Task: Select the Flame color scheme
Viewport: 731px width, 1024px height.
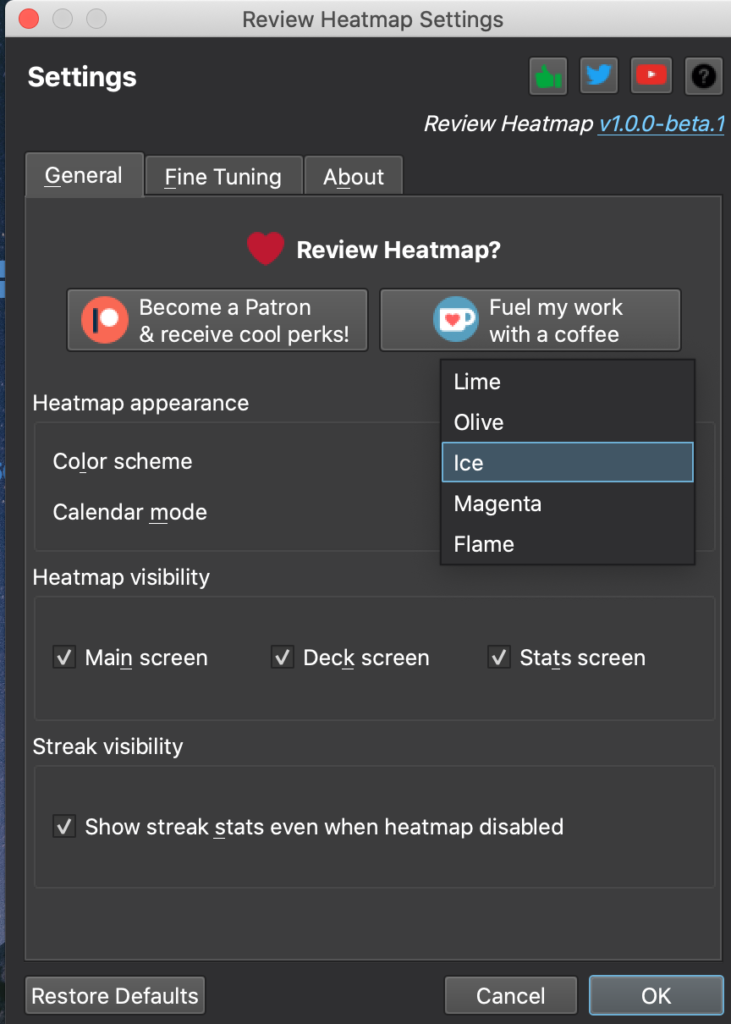Action: click(x=568, y=544)
